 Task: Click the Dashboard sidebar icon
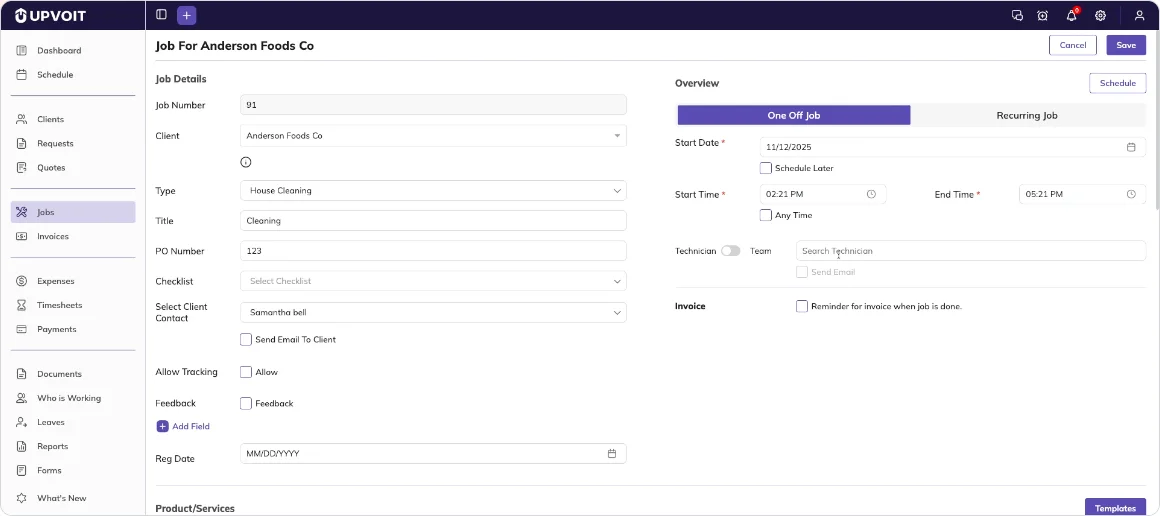click(21, 50)
